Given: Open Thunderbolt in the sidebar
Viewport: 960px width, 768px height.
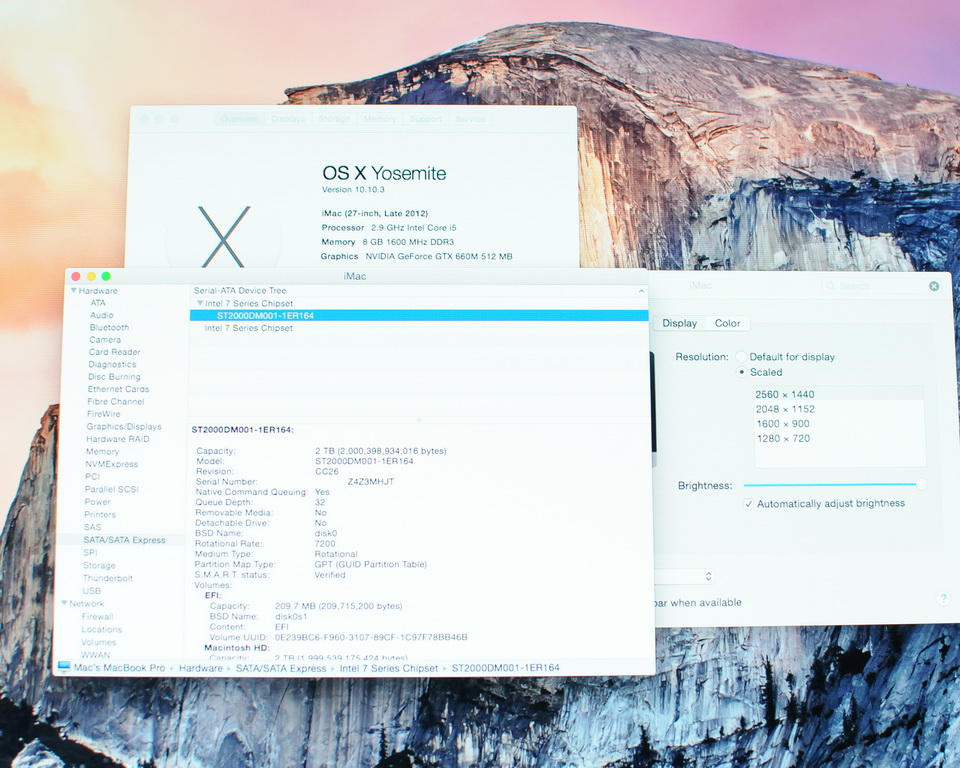Looking at the screenshot, I should 107,578.
